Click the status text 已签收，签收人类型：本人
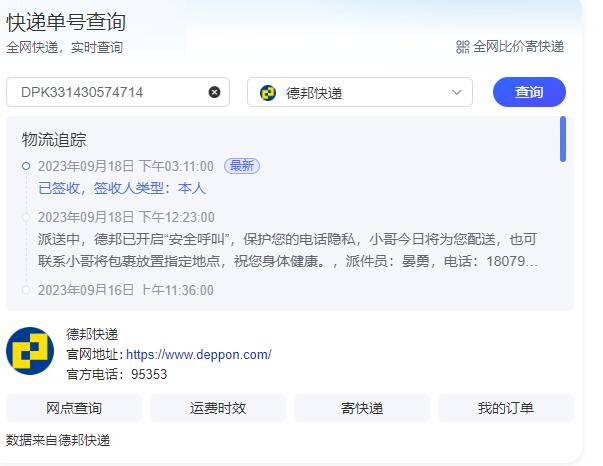This screenshot has height=466, width=603. (x=122, y=188)
